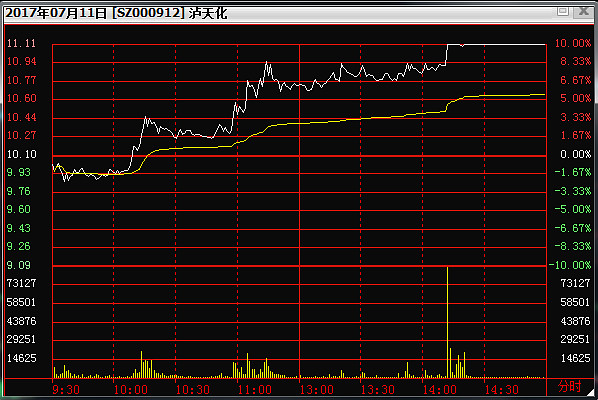Click the tallest yellow volume bar
Screen dimensions: 598x400
click(x=447, y=323)
